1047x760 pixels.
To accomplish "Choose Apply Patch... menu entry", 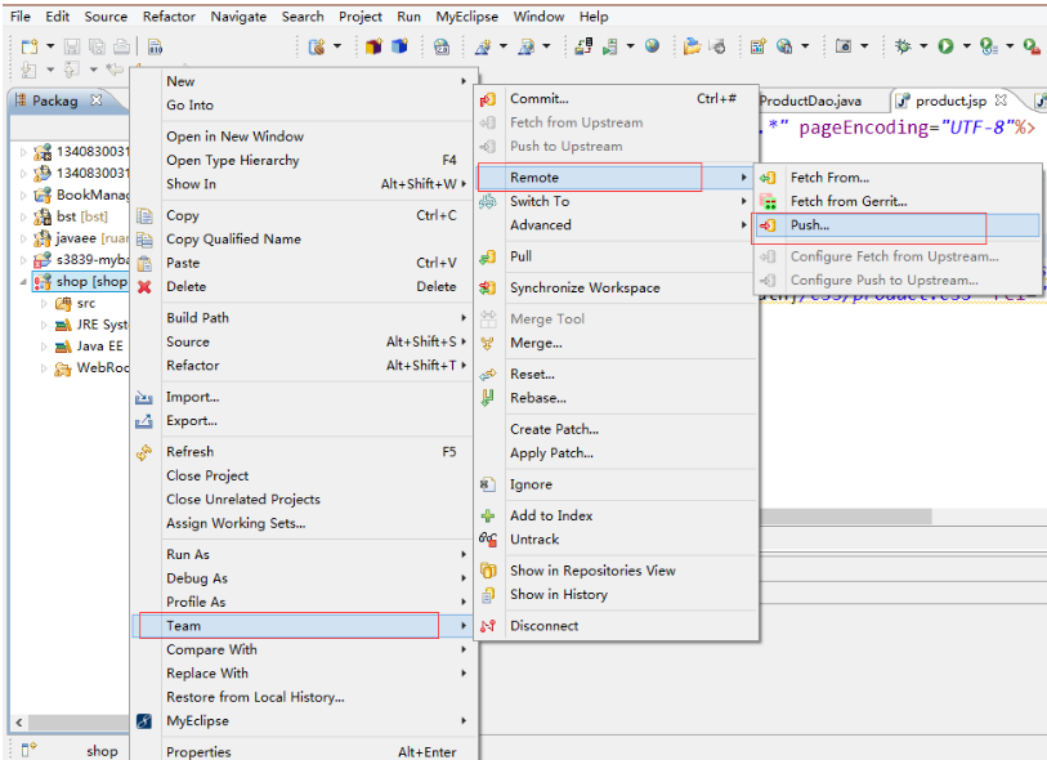I will tap(551, 453).
